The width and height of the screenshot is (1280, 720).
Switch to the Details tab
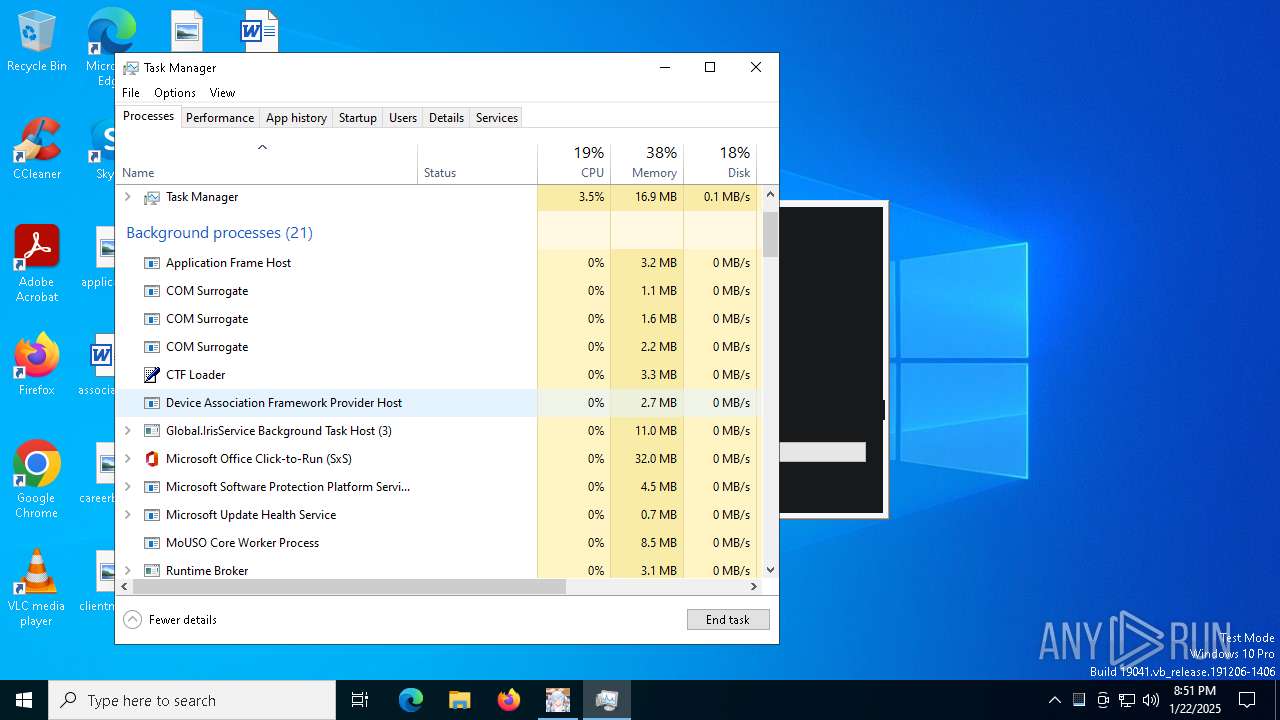(446, 118)
